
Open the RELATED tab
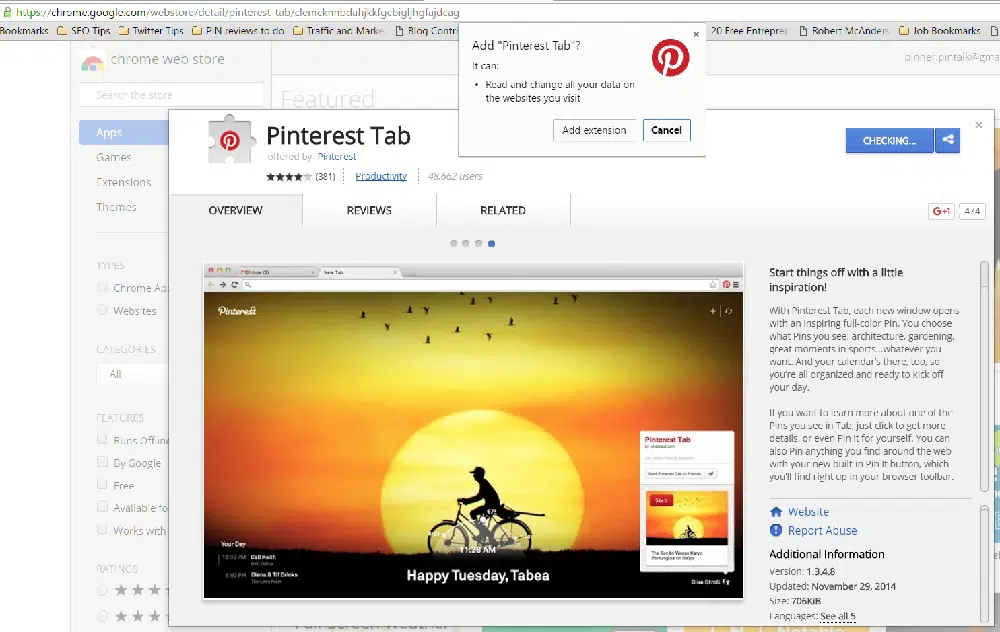503,211
